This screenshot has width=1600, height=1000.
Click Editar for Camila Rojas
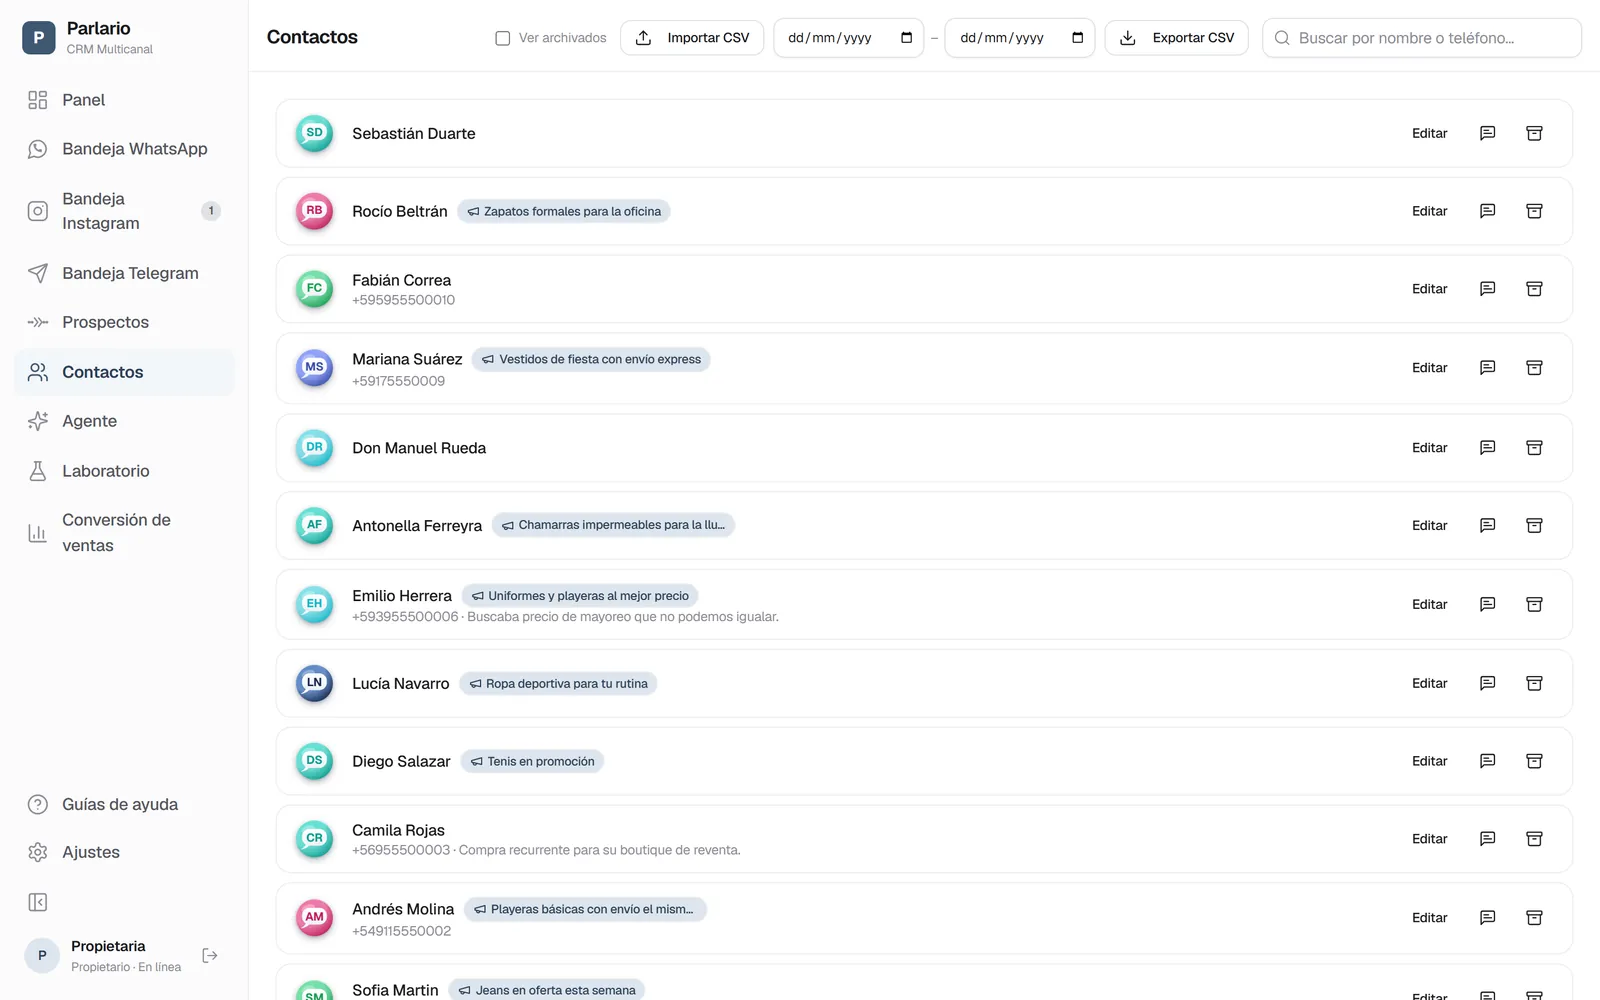click(1429, 839)
